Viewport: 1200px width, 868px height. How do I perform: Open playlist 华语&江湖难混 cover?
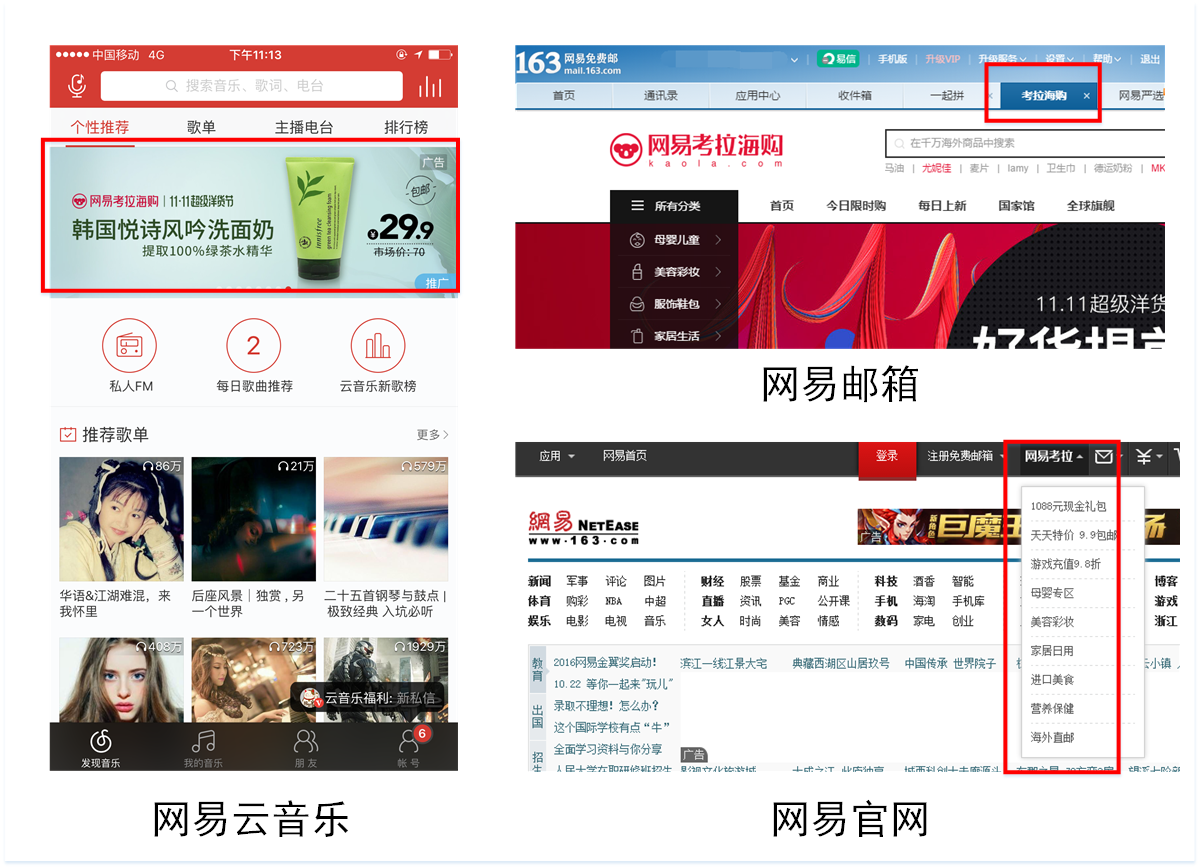tap(122, 519)
